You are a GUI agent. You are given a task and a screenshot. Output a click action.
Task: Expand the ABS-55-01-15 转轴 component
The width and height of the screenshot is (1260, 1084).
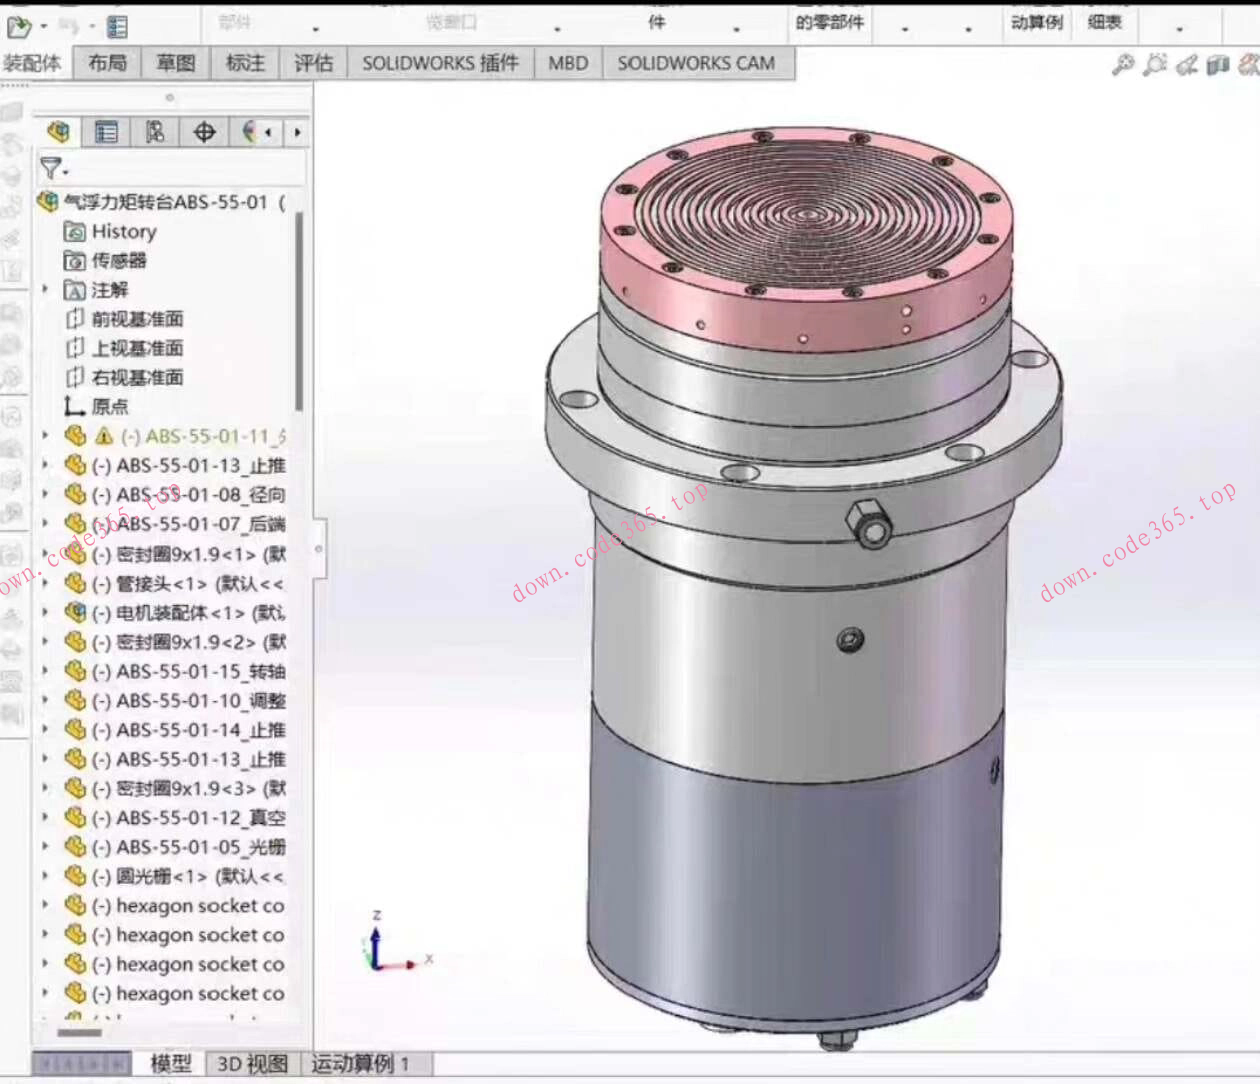click(x=45, y=671)
